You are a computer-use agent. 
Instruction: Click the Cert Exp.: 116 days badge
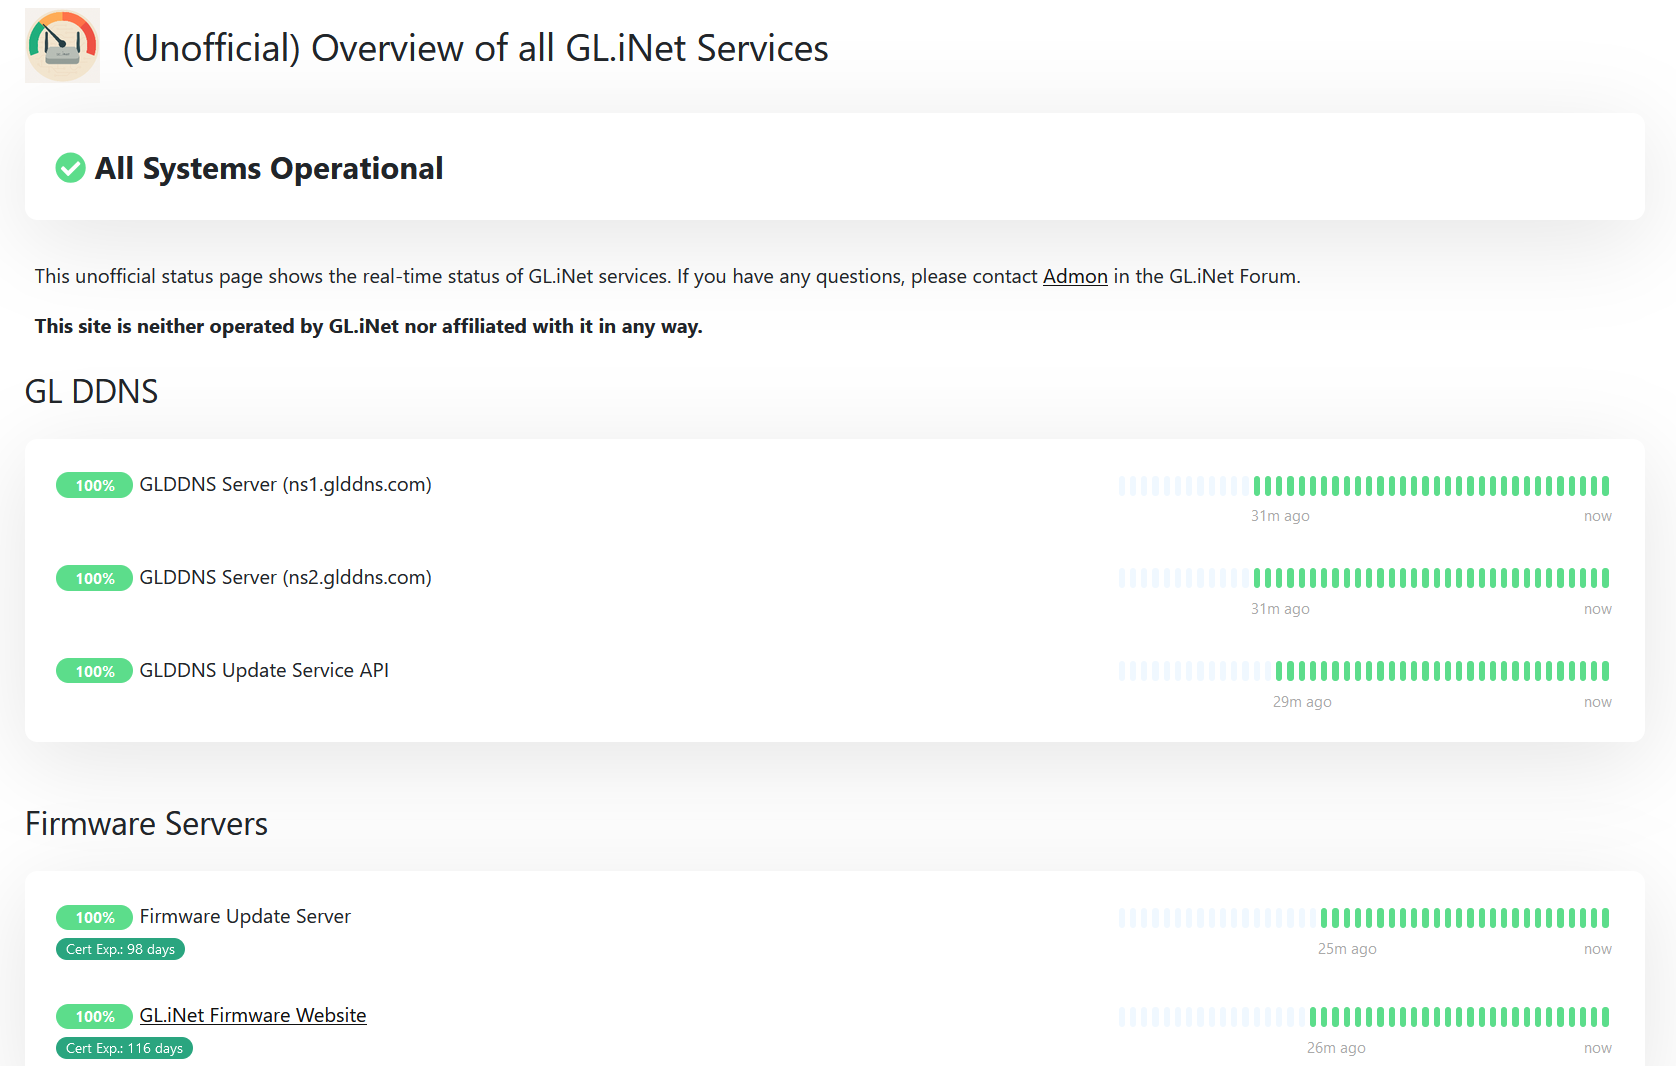124,1048
